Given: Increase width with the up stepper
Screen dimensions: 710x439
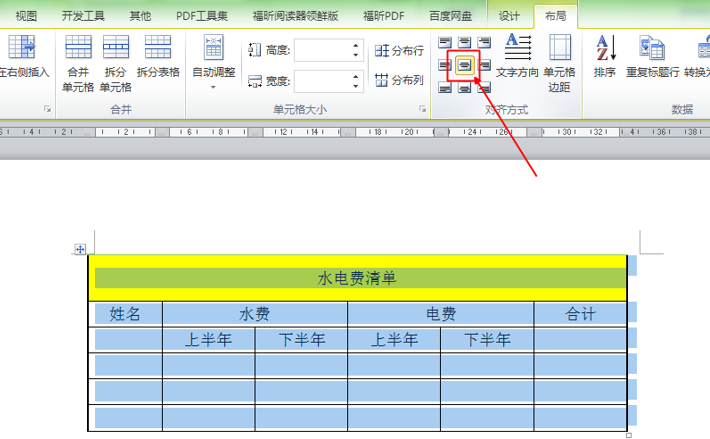Looking at the screenshot, I should coord(356,76).
